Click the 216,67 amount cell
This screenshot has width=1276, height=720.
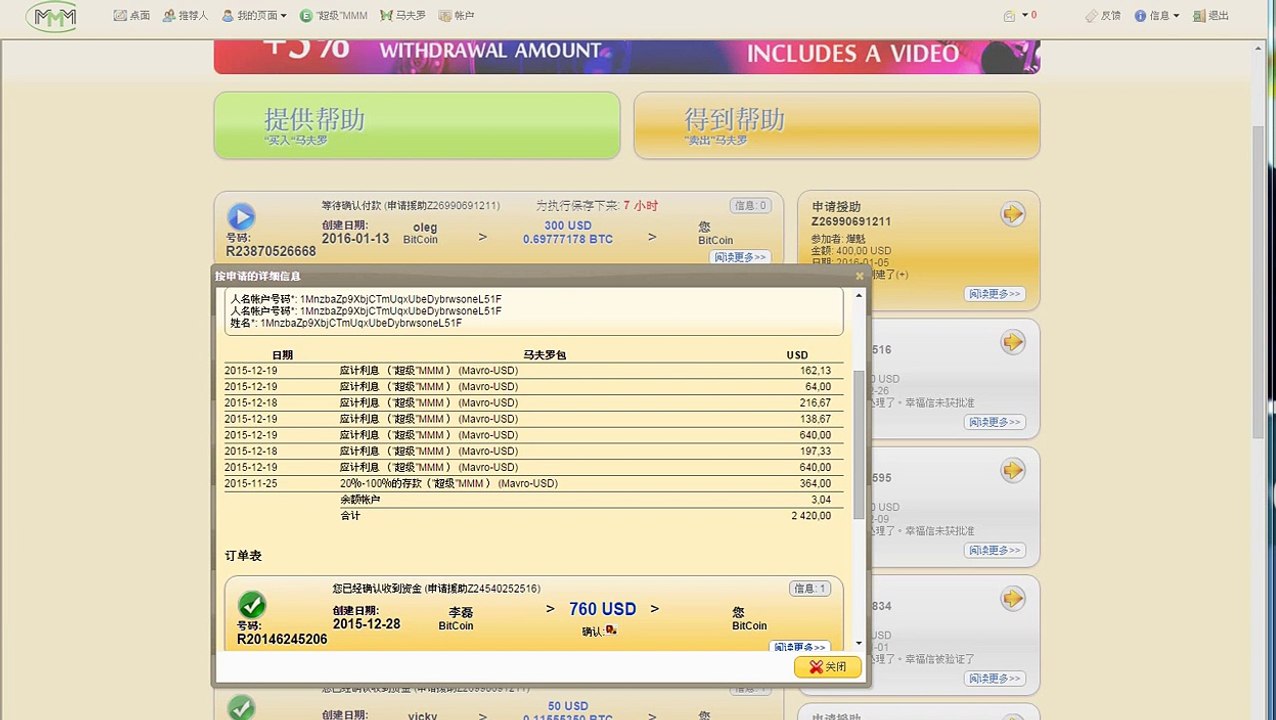[815, 403]
